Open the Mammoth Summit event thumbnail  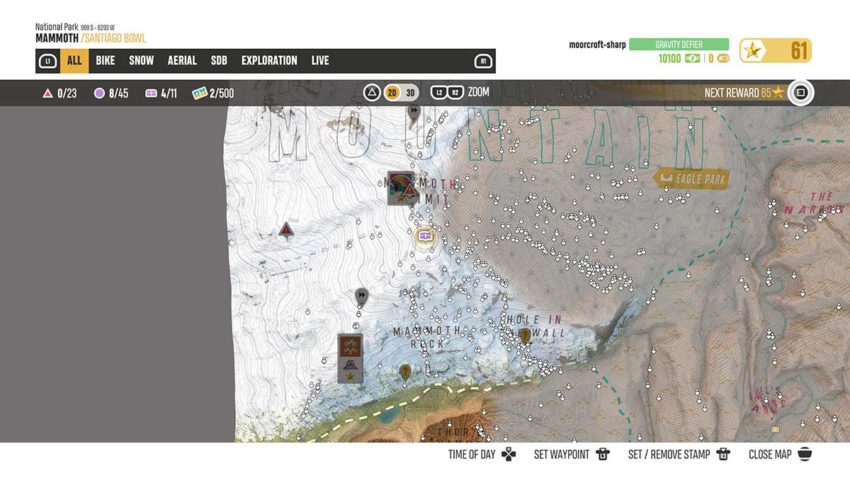[x=401, y=189]
